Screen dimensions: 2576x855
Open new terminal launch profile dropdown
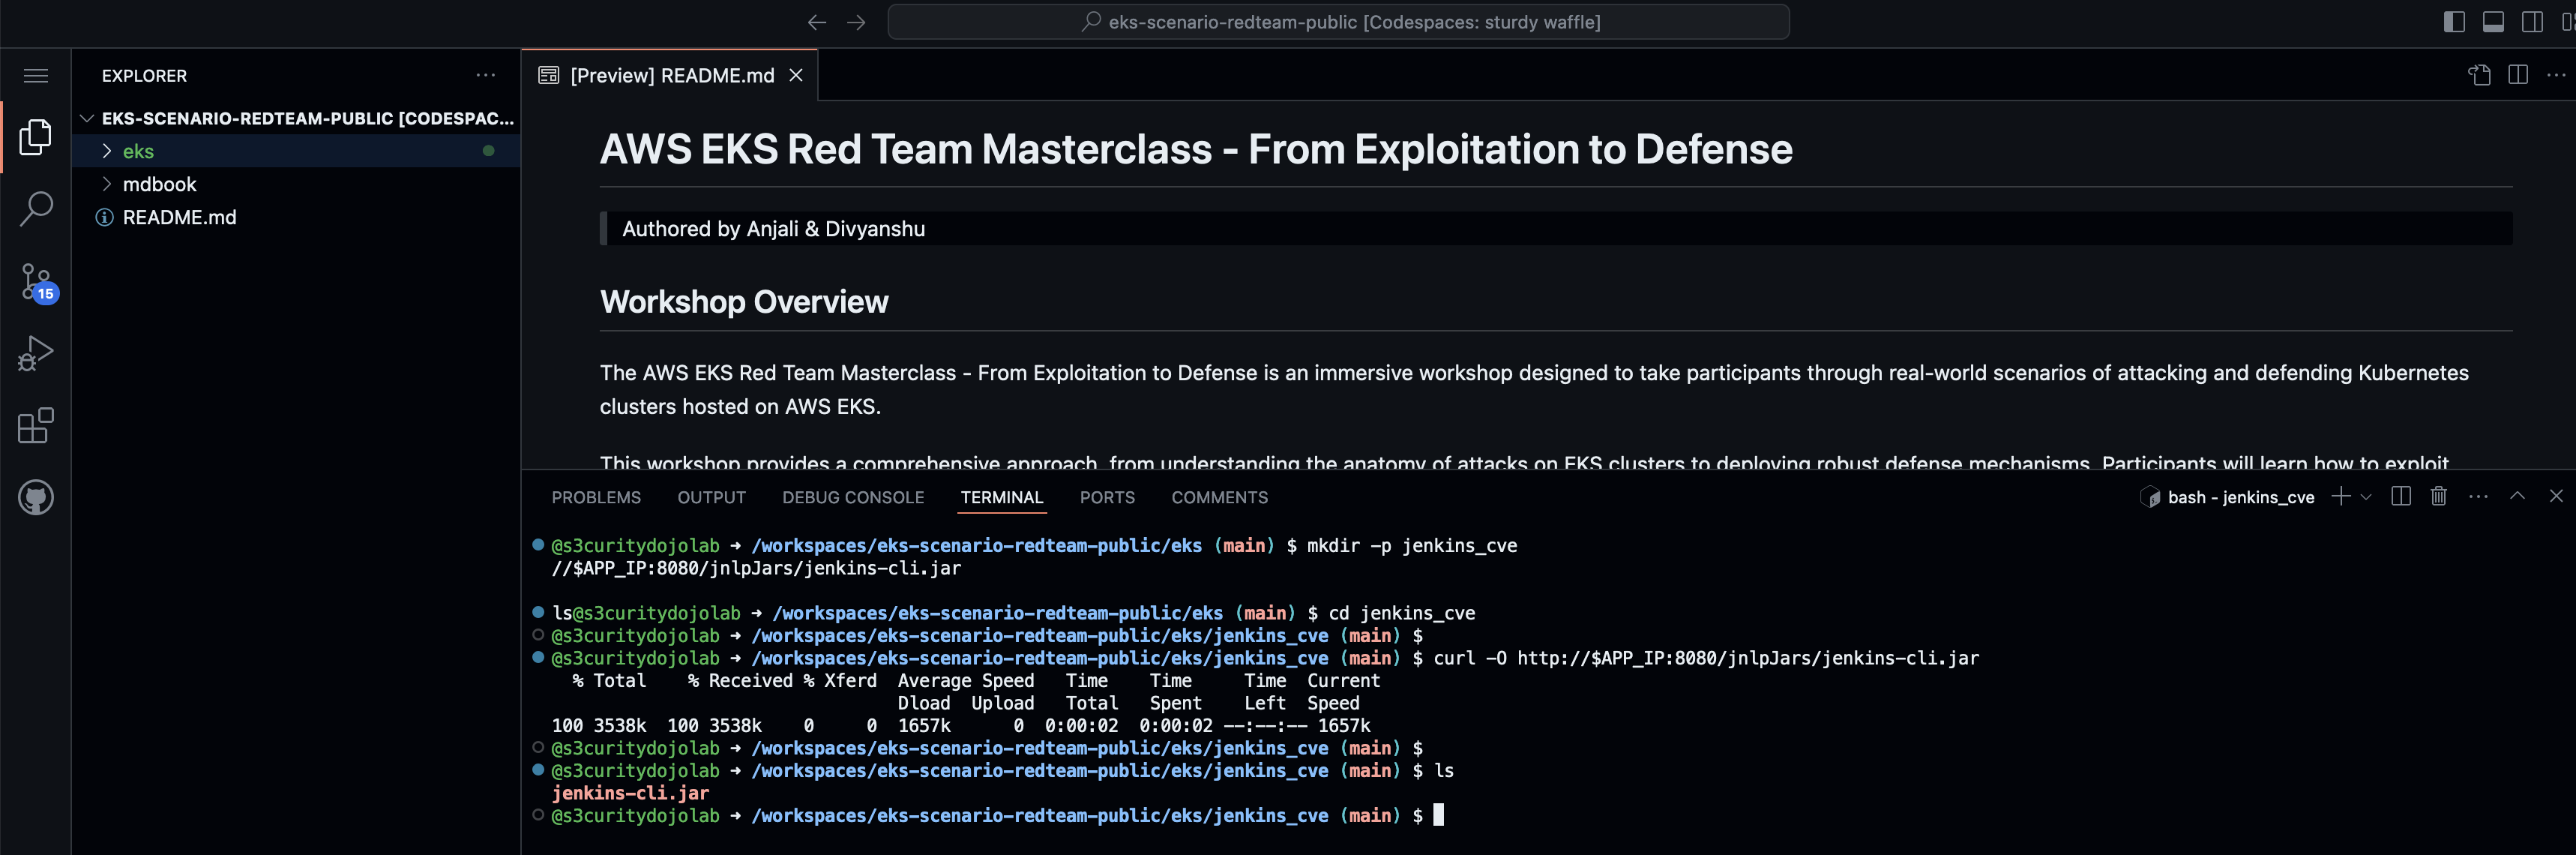(2366, 497)
